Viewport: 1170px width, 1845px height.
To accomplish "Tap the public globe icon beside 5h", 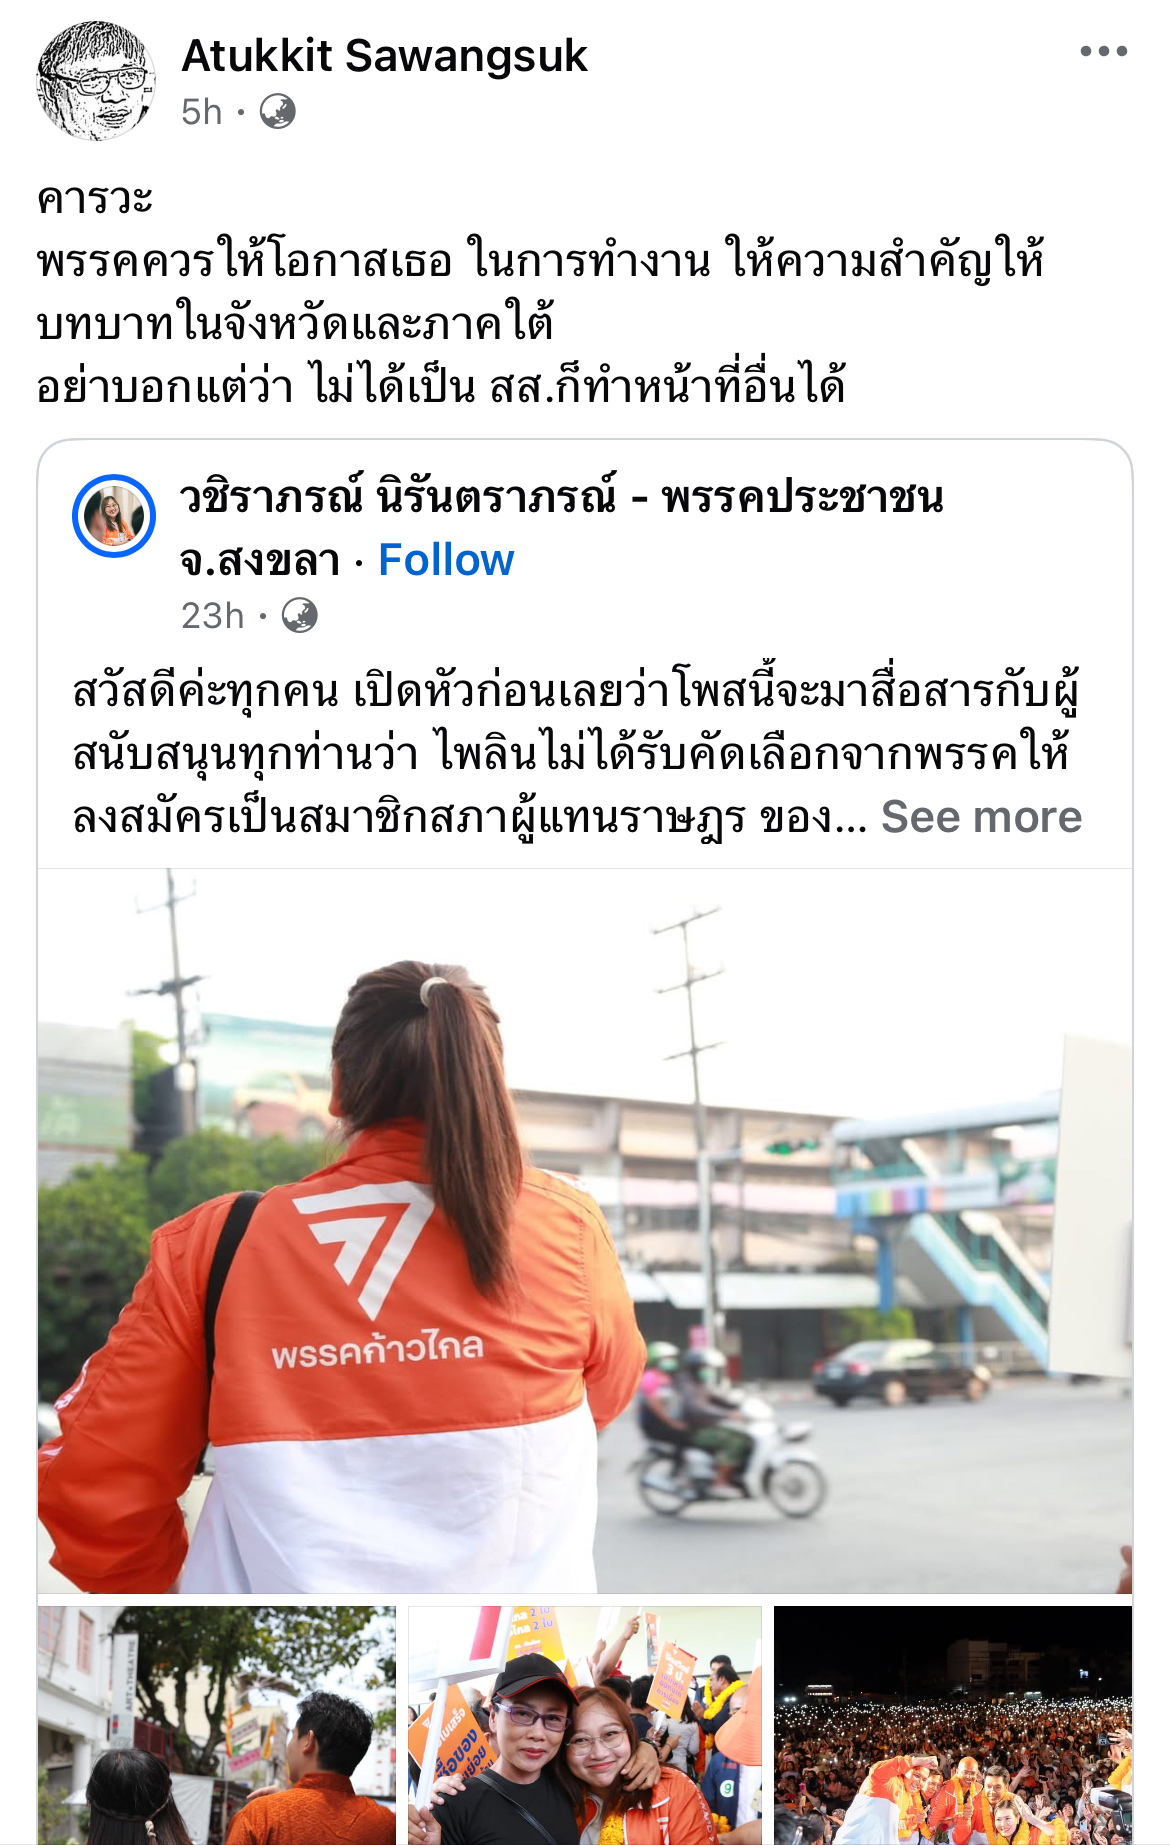I will click(x=277, y=112).
